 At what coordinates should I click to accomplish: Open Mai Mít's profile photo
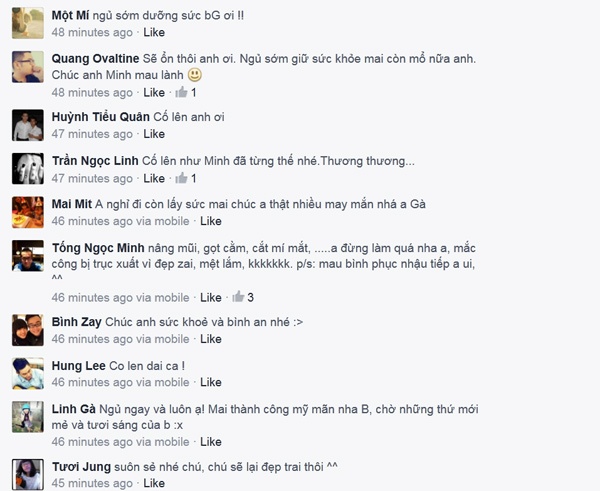(x=27, y=211)
